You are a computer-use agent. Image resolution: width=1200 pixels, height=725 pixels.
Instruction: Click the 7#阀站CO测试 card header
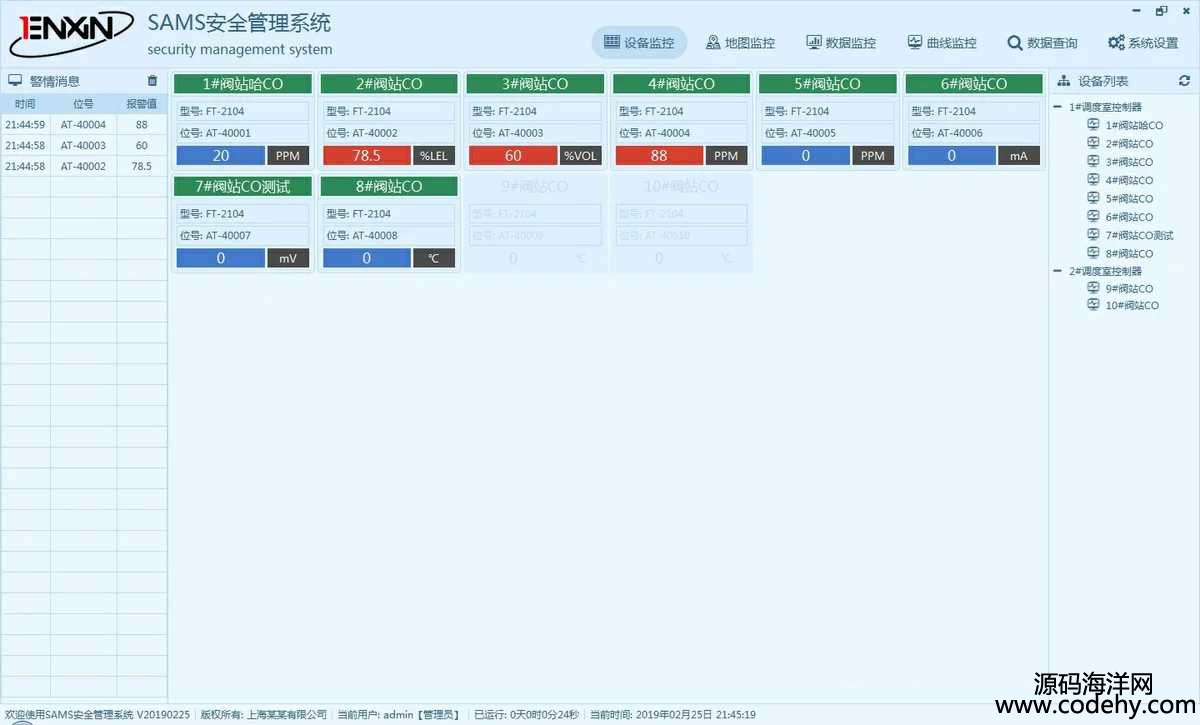tap(243, 186)
